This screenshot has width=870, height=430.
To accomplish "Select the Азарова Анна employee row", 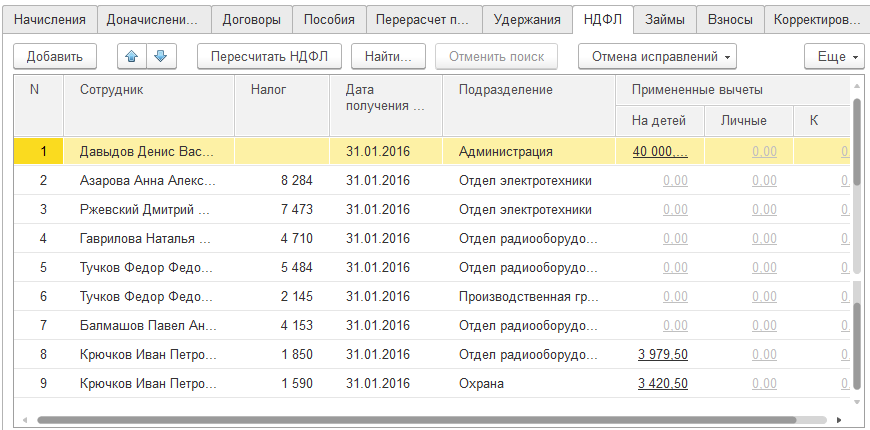I will click(x=146, y=181).
